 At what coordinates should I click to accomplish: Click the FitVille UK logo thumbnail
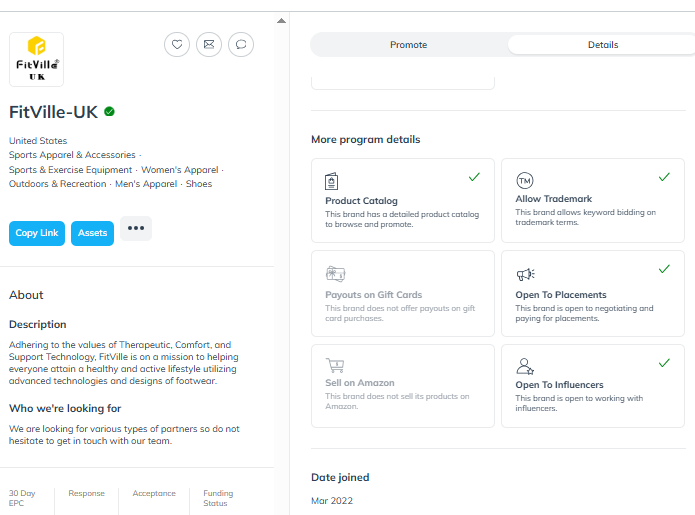coord(36,59)
